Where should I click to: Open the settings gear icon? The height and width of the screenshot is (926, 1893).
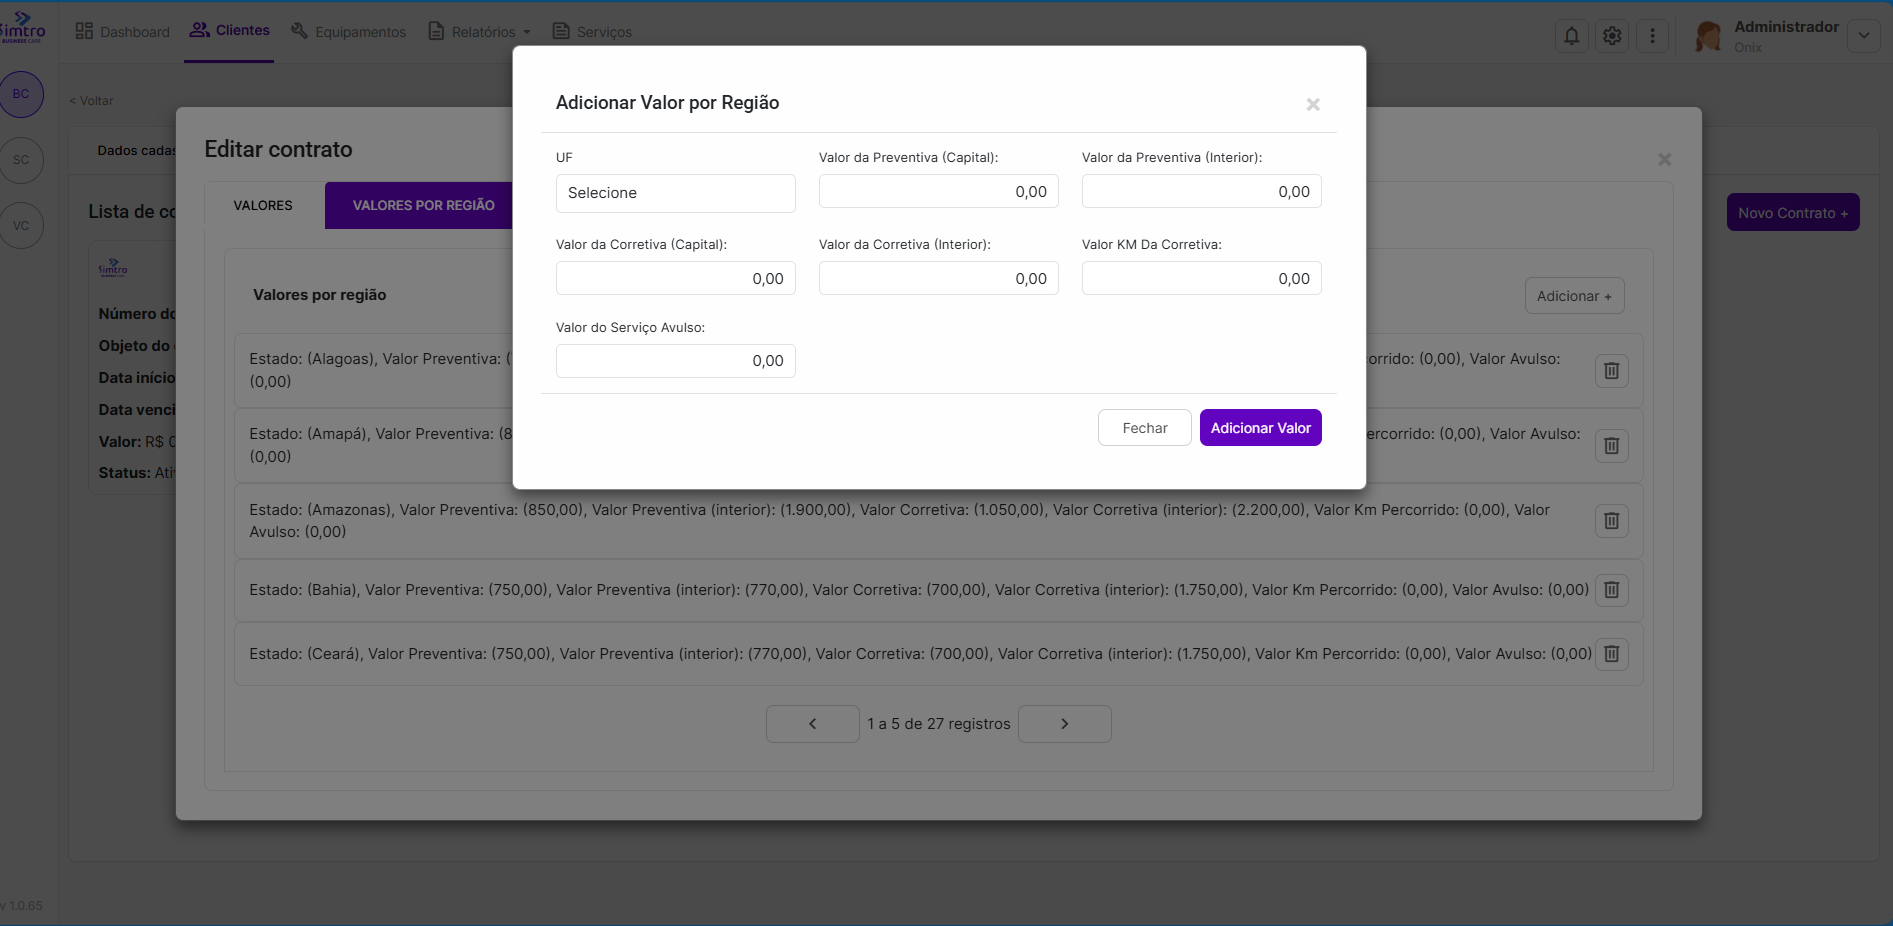click(1612, 36)
